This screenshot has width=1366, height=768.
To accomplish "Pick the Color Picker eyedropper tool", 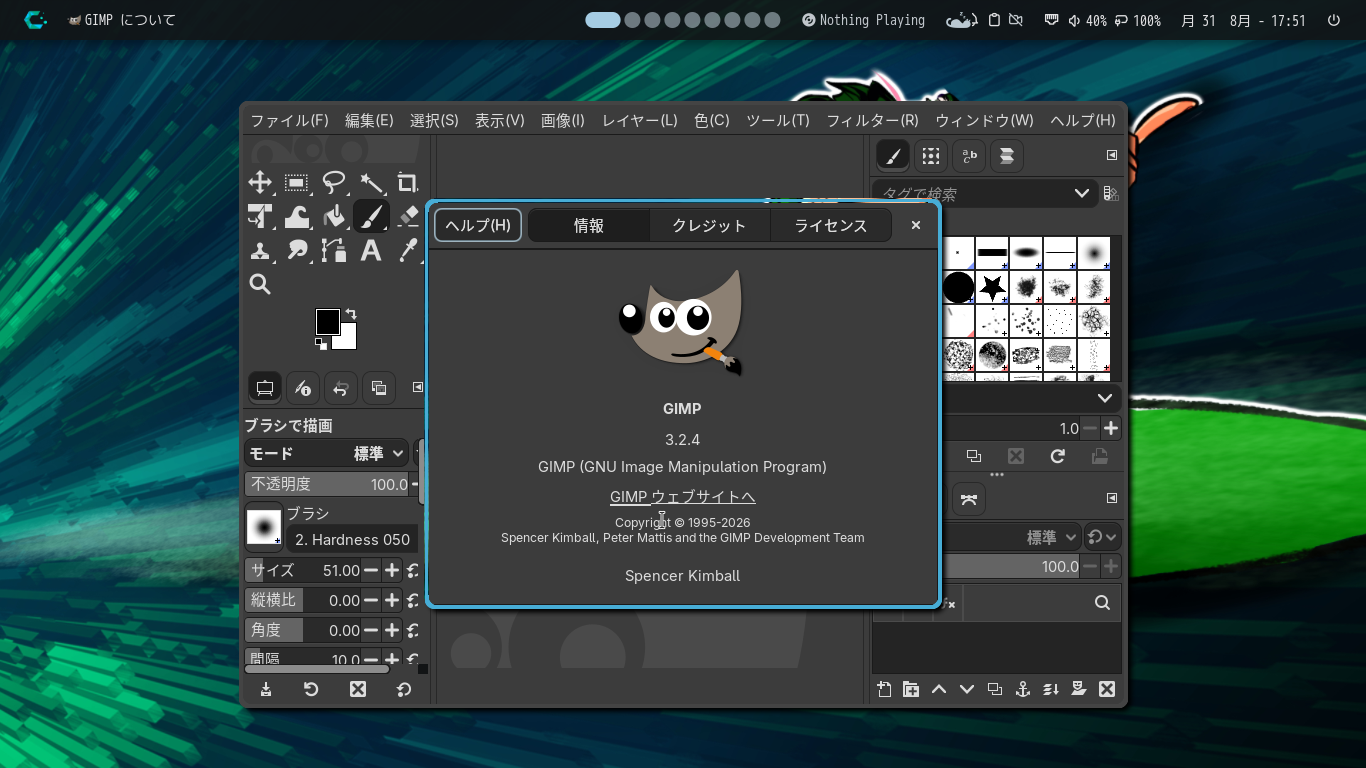I will click(407, 250).
